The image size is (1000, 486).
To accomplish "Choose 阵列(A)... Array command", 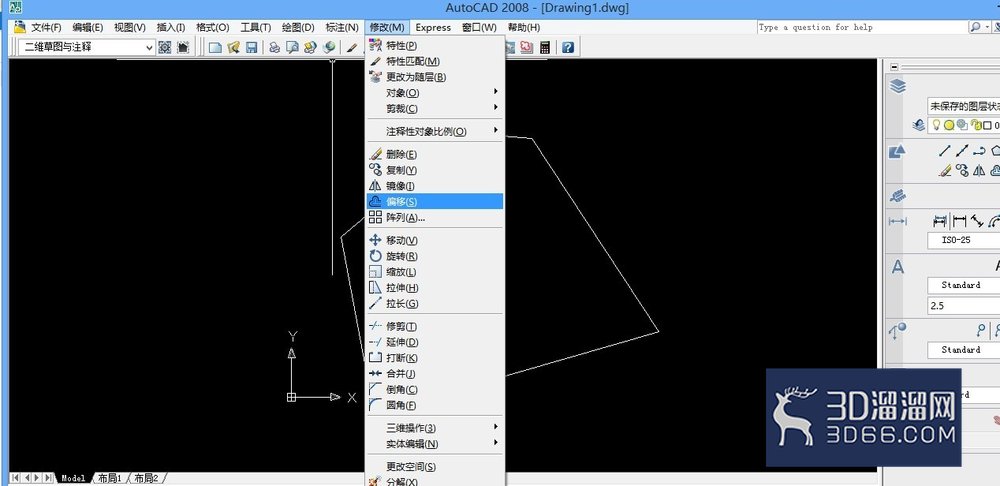I will [x=435, y=217].
